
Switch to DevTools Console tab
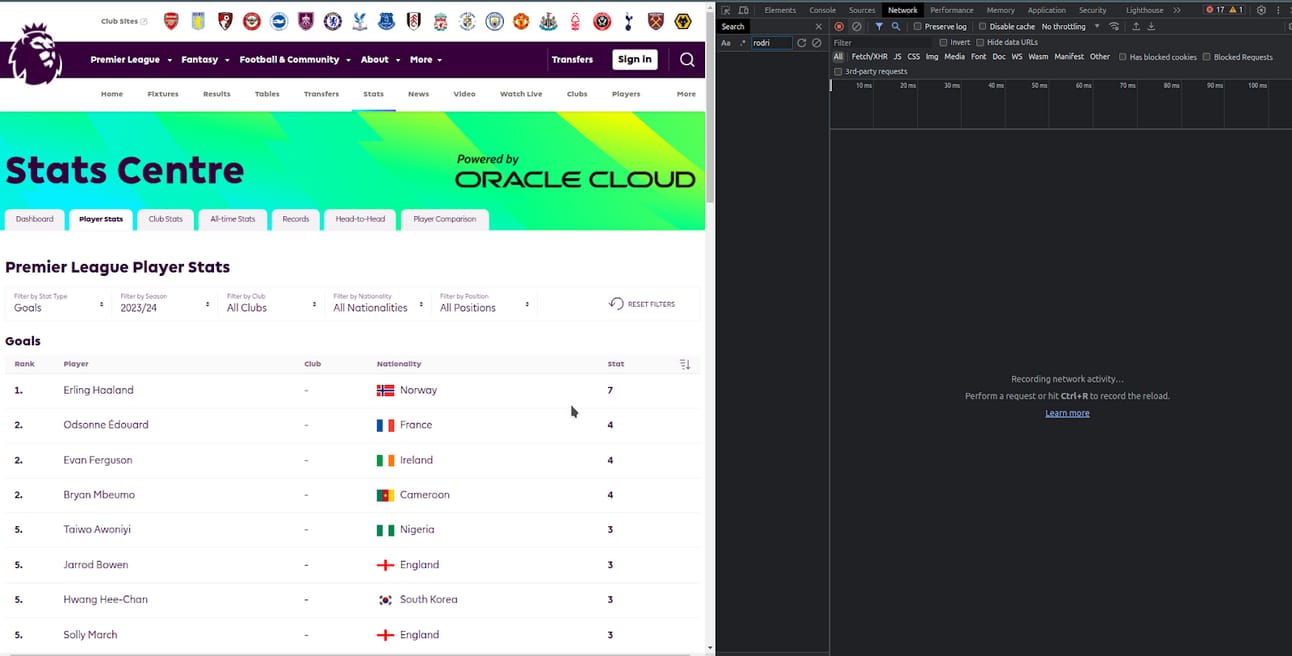[822, 10]
